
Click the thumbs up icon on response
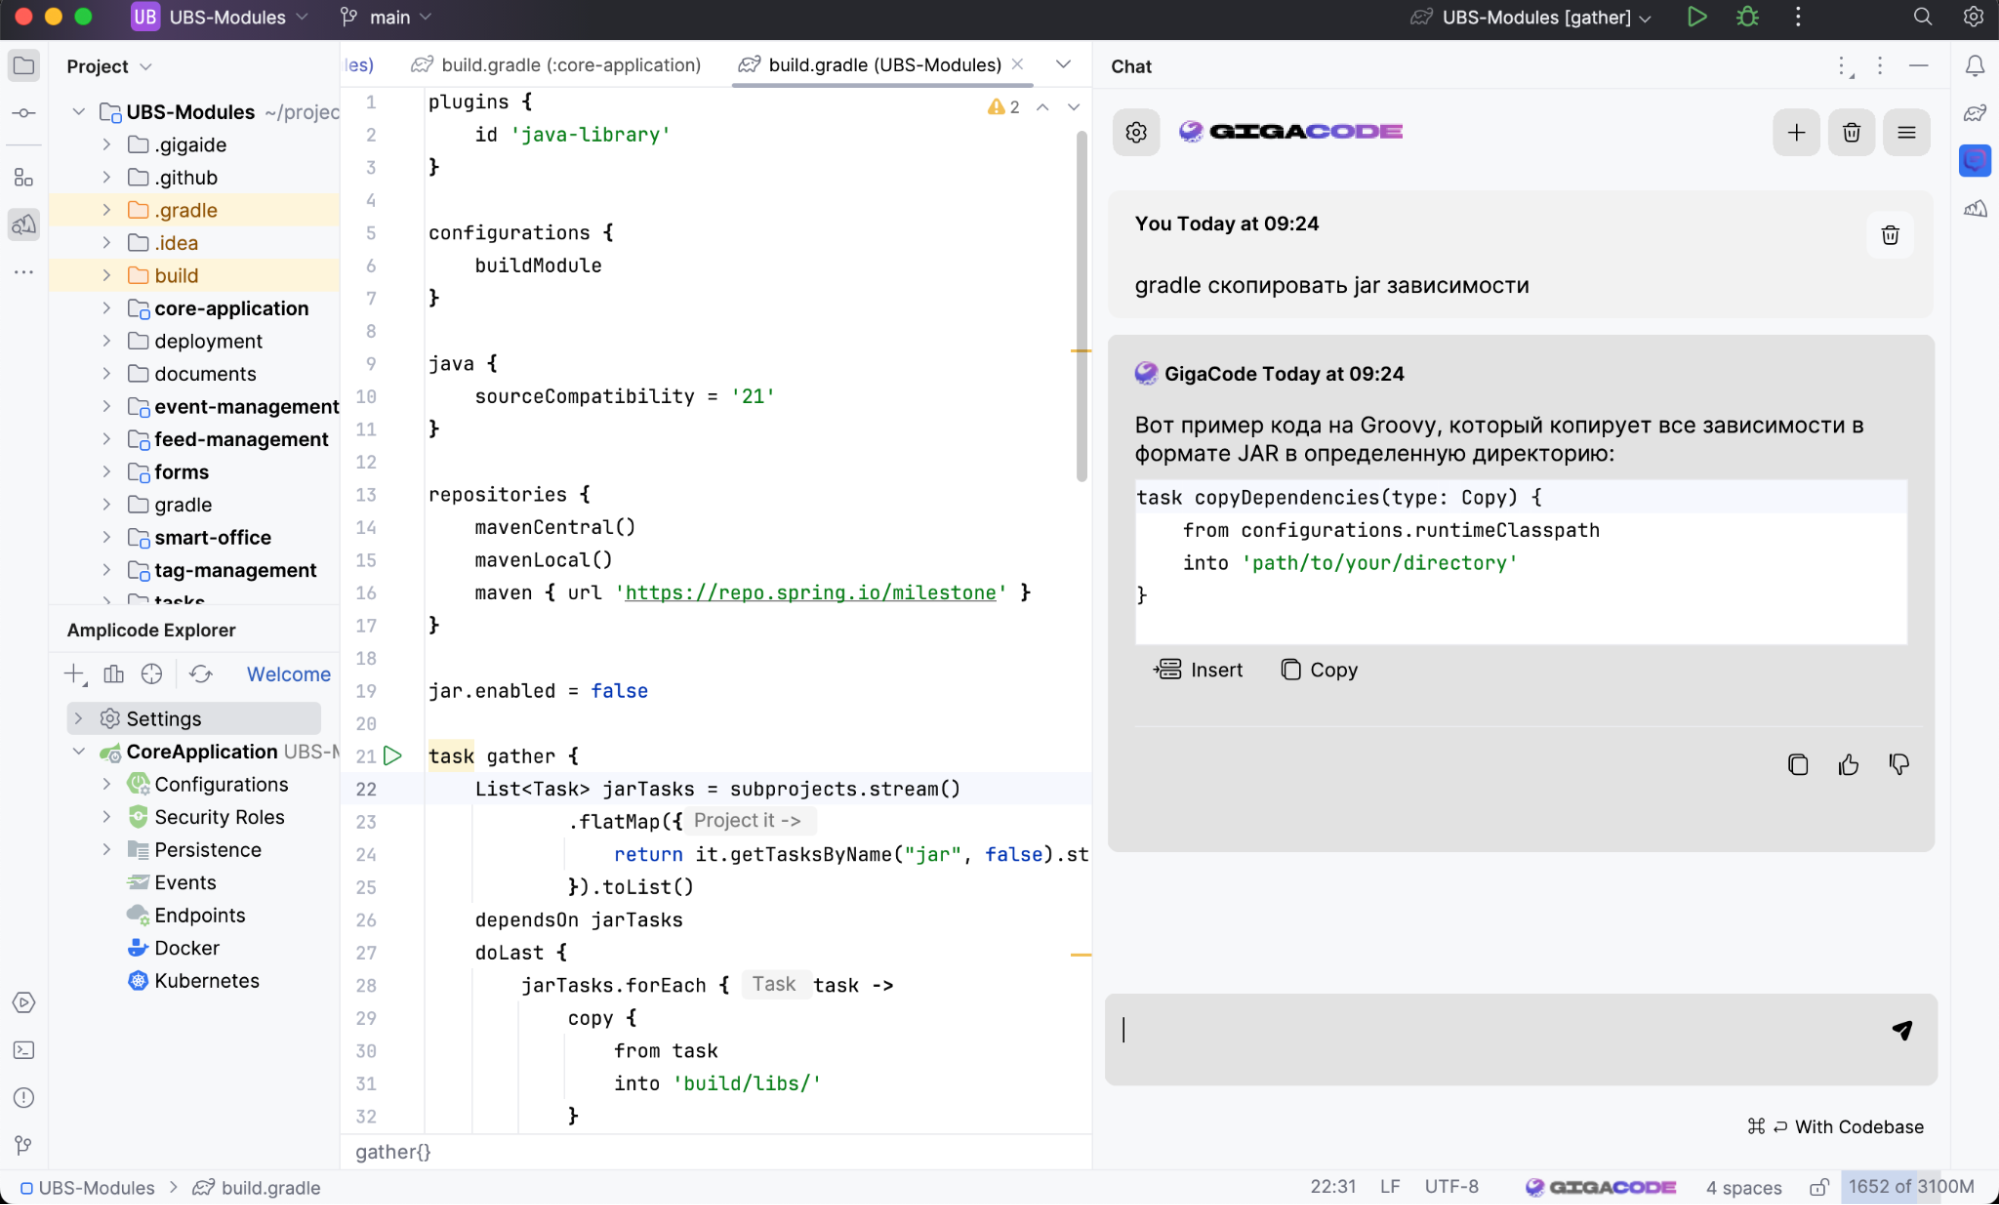click(1848, 764)
